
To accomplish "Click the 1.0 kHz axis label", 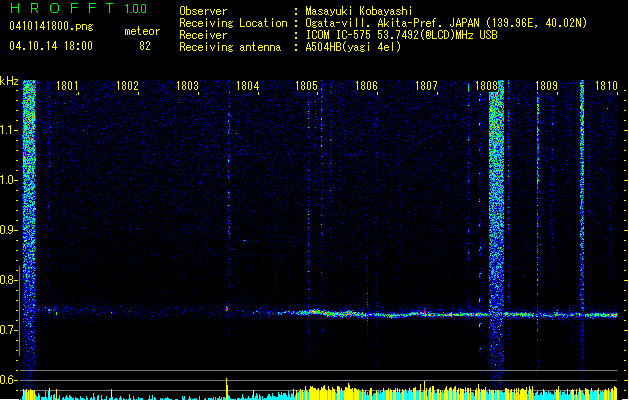I will (9, 180).
